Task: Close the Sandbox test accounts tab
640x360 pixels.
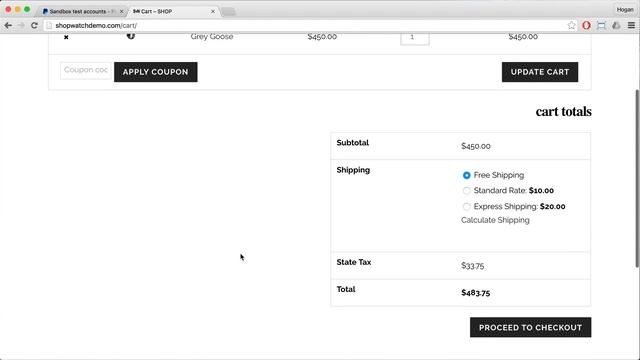Action: tap(121, 11)
